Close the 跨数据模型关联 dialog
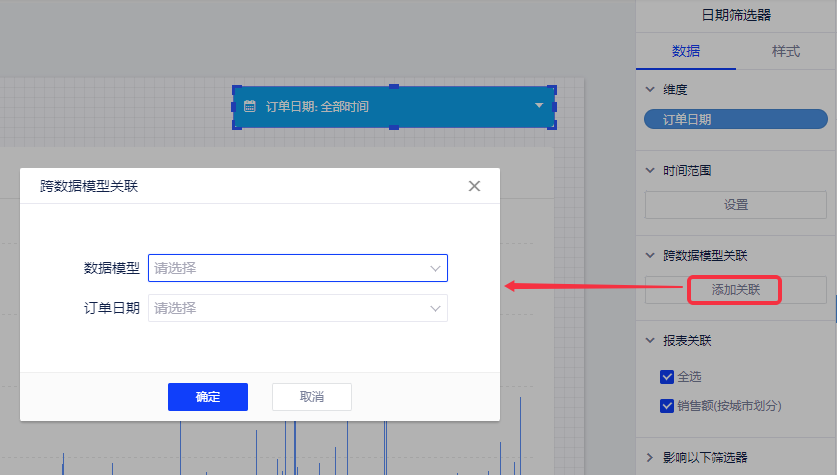 click(474, 186)
